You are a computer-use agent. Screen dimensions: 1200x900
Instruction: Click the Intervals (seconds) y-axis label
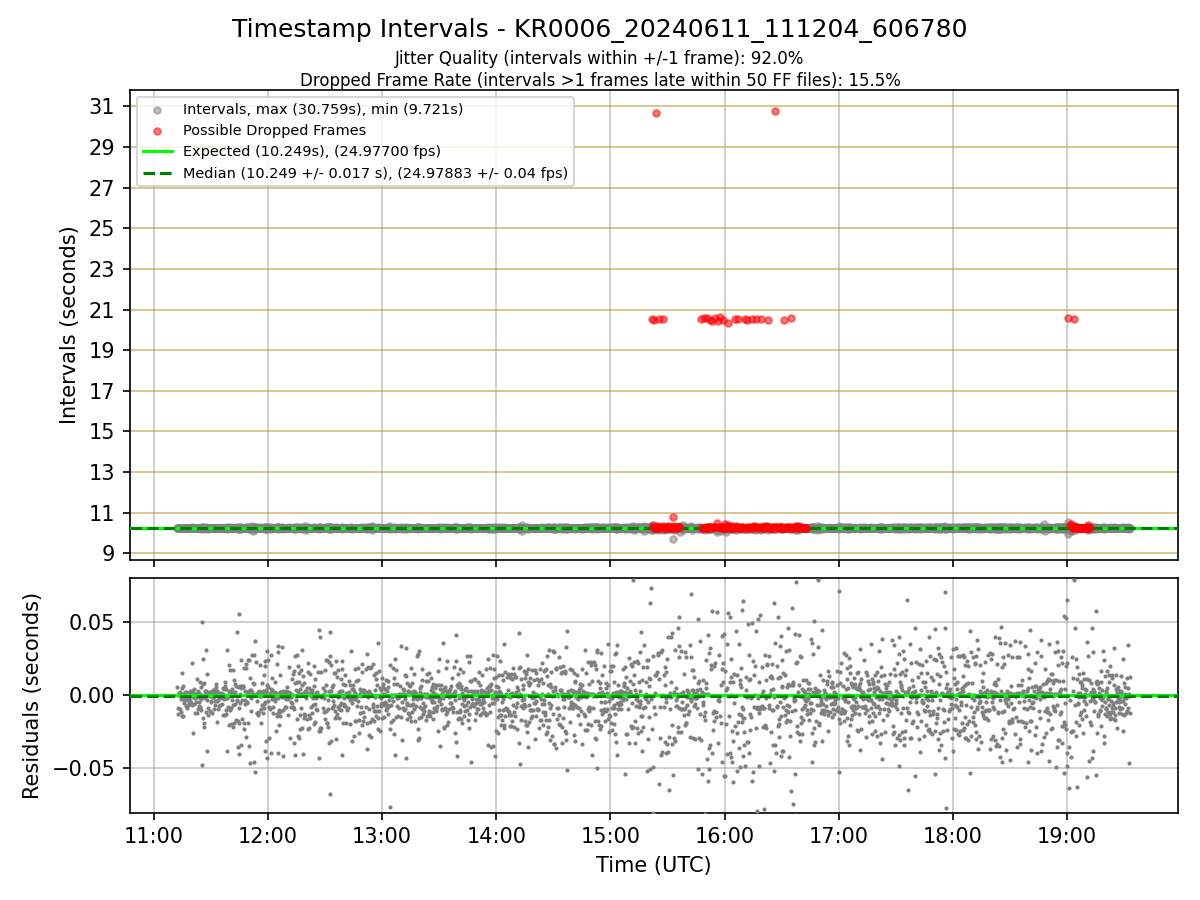click(x=69, y=325)
